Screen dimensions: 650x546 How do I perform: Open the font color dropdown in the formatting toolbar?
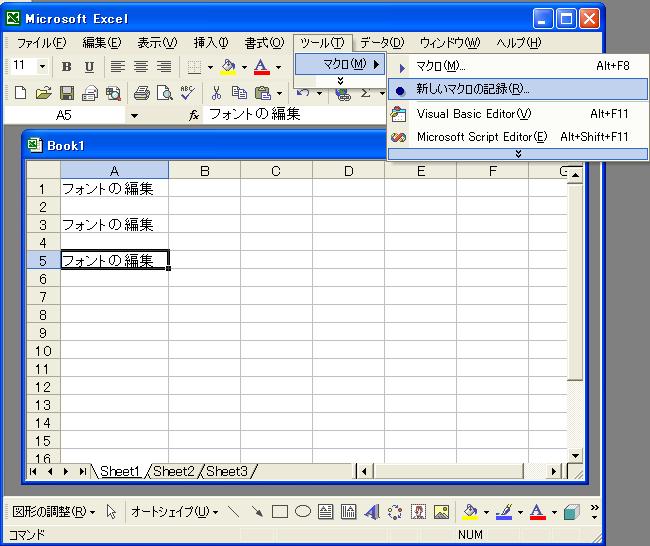tap(278, 67)
